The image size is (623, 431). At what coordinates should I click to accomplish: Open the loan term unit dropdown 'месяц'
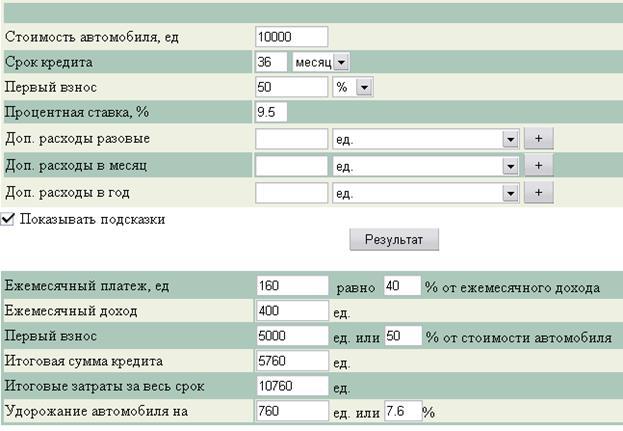pos(321,62)
